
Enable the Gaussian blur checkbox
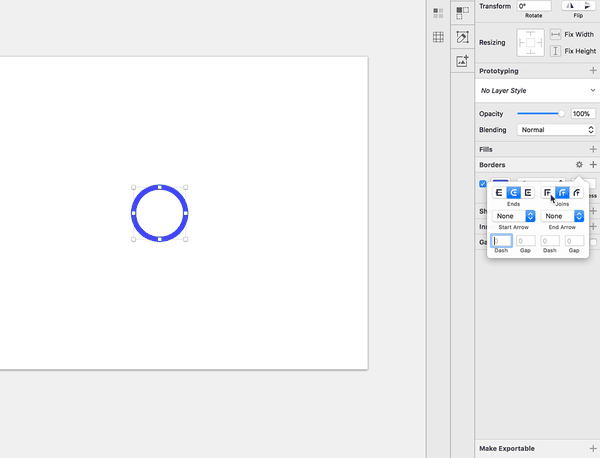(x=593, y=242)
